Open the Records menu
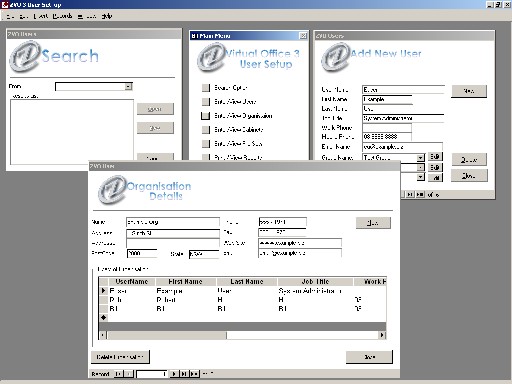Screen dimensions: 512x384 coord(62,16)
